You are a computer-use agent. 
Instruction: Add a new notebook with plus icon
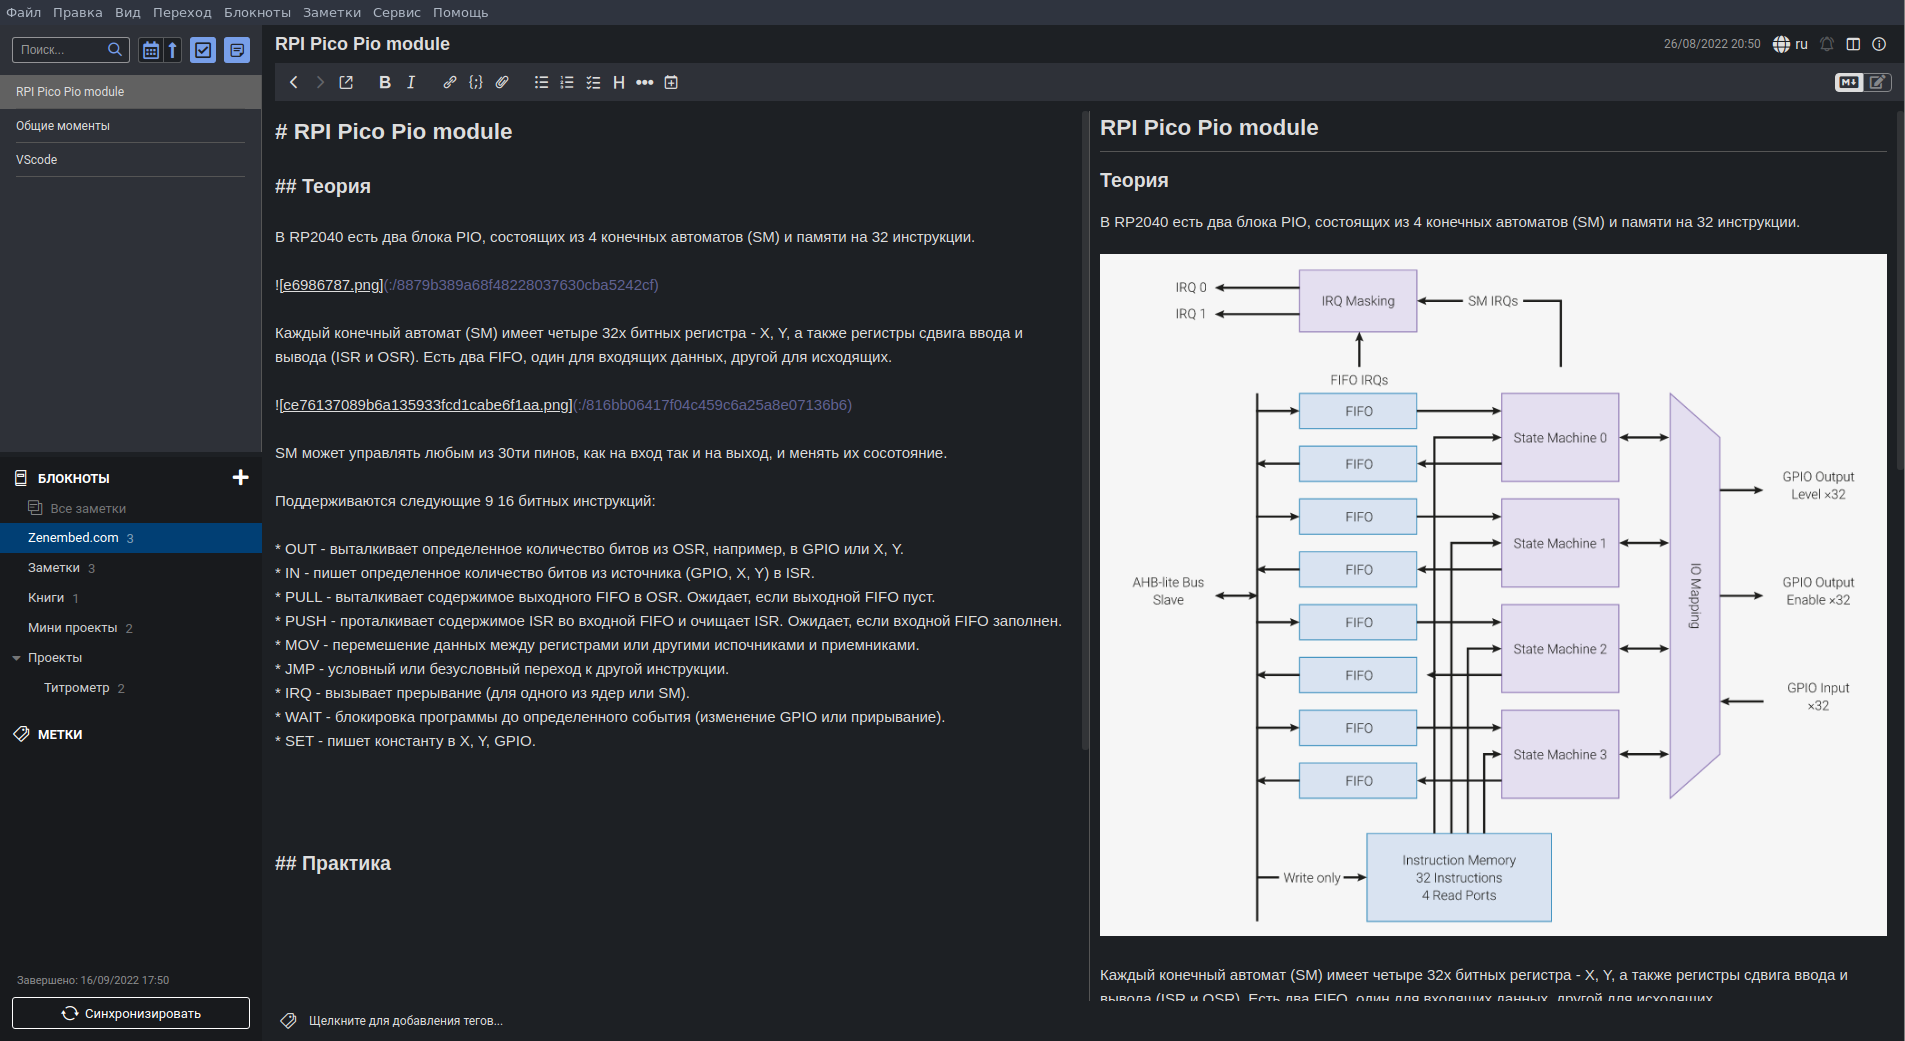(240, 477)
